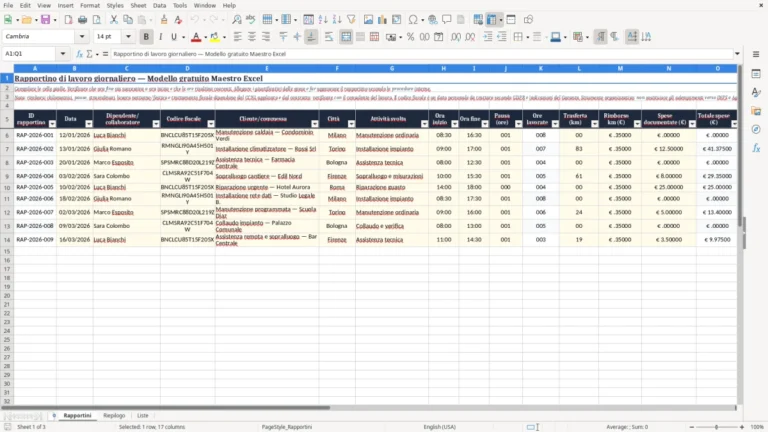Screen dimensions: 768x432
Task: Open the Function Wizard beside the Name Box
Action: [79, 54]
